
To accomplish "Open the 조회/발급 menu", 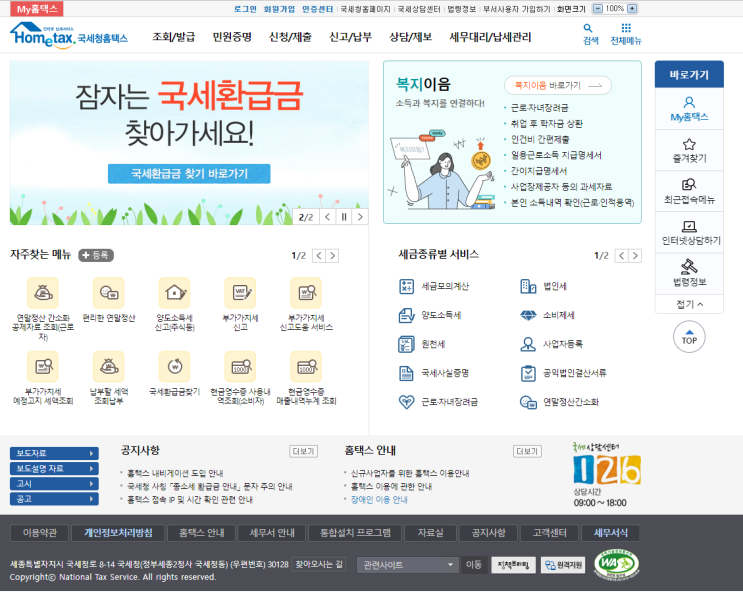I will coord(173,37).
